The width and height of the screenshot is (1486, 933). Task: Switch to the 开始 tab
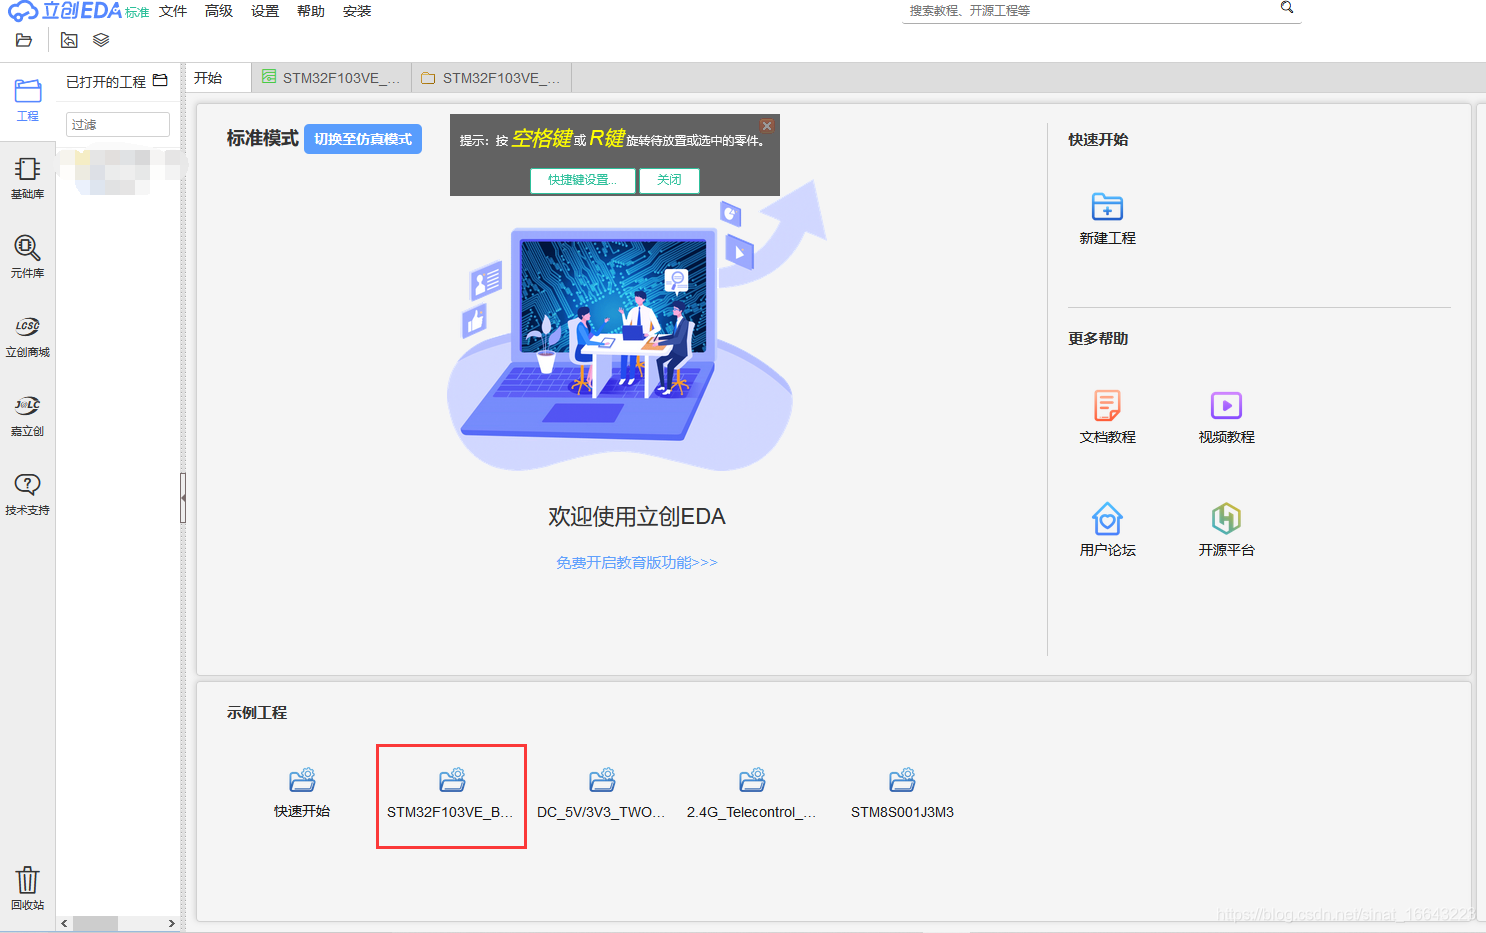[x=218, y=78]
